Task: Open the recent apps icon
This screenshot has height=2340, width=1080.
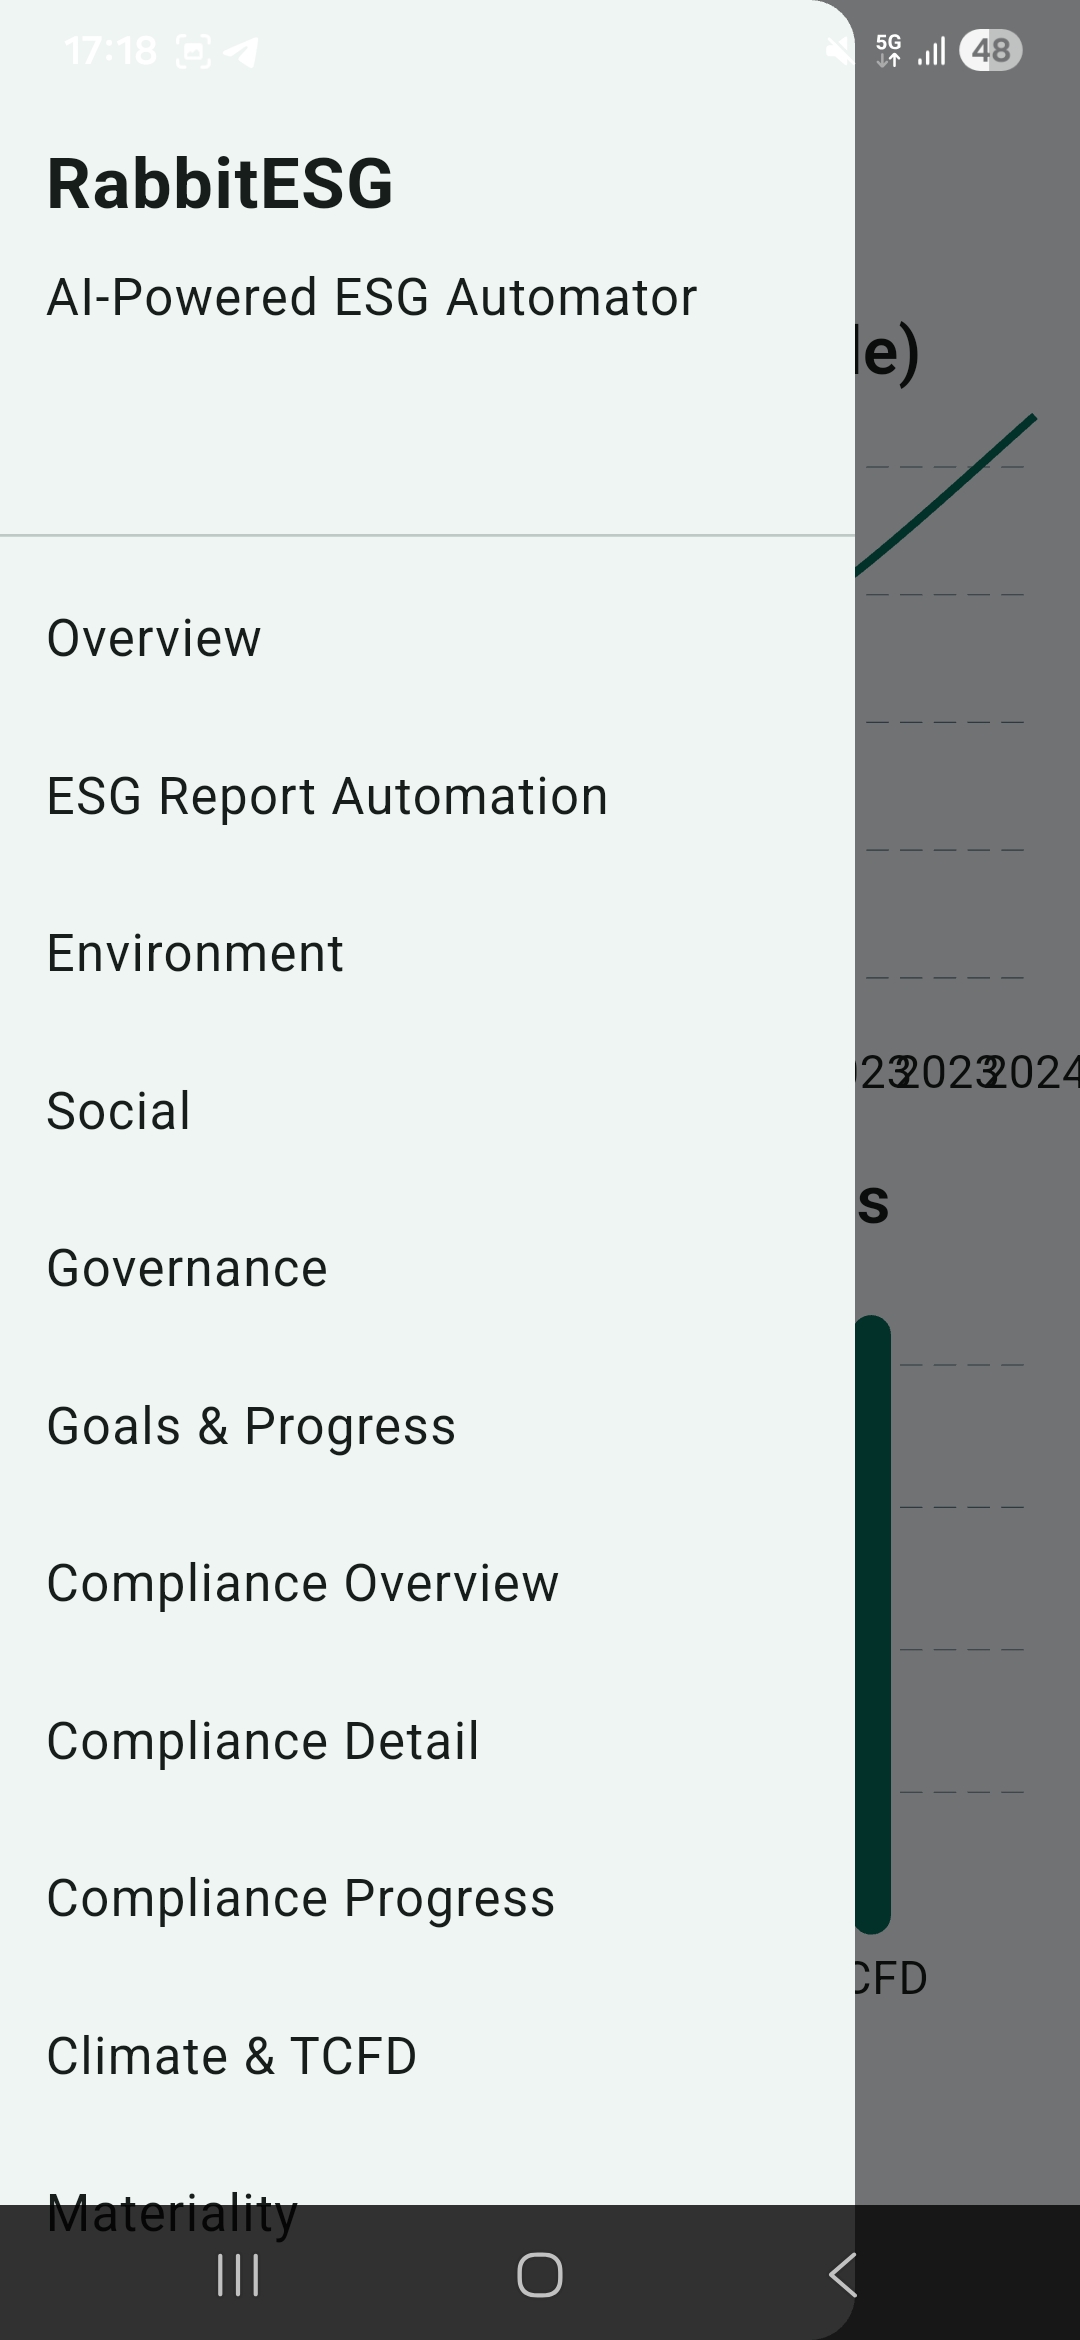Action: pos(238,2275)
